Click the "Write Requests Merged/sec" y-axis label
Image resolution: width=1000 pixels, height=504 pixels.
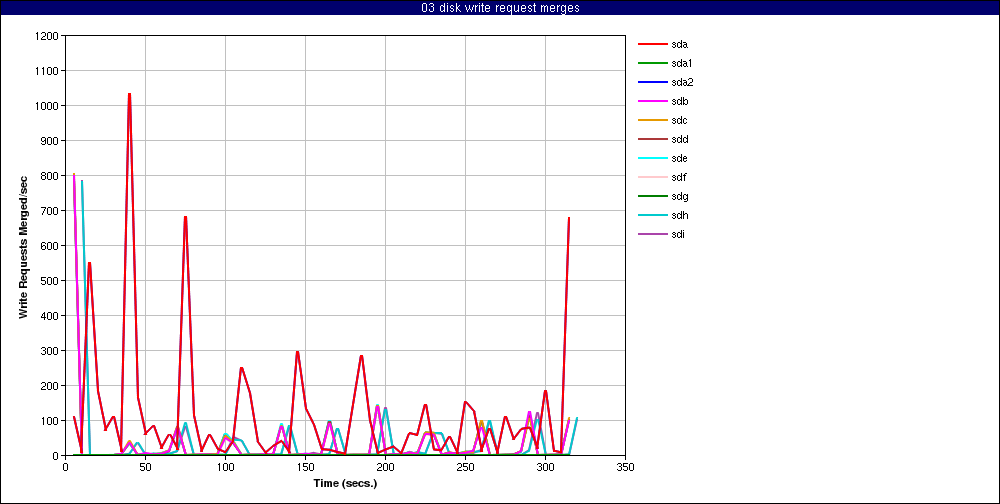point(23,245)
